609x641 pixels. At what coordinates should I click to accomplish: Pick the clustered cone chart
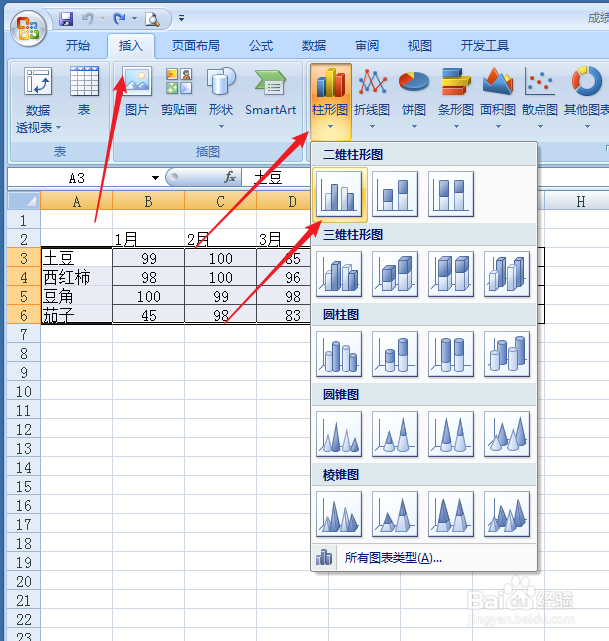(x=339, y=435)
